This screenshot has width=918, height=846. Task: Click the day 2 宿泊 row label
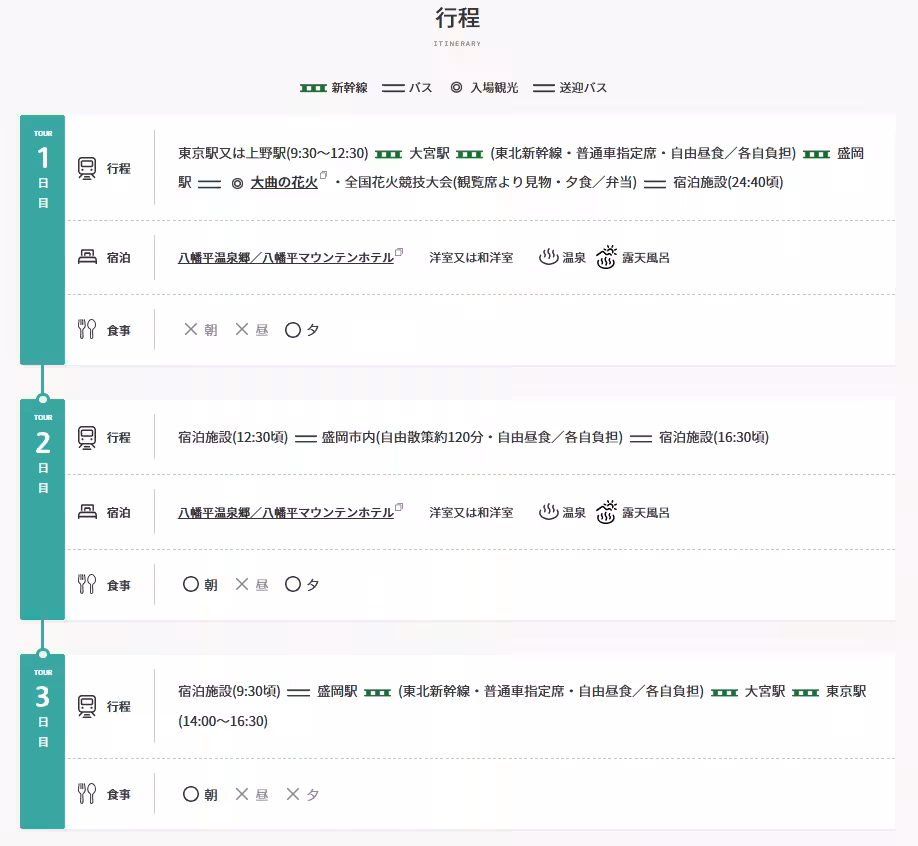tap(118, 513)
